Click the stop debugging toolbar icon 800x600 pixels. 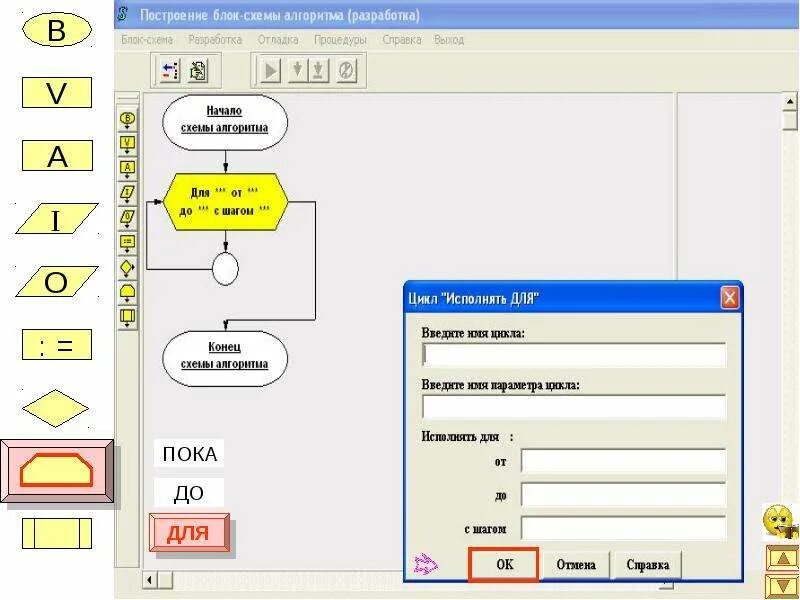pos(346,70)
